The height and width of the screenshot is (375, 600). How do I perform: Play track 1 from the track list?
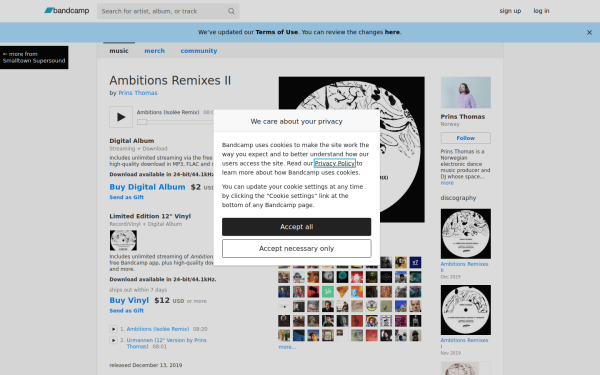pyautogui.click(x=113, y=329)
